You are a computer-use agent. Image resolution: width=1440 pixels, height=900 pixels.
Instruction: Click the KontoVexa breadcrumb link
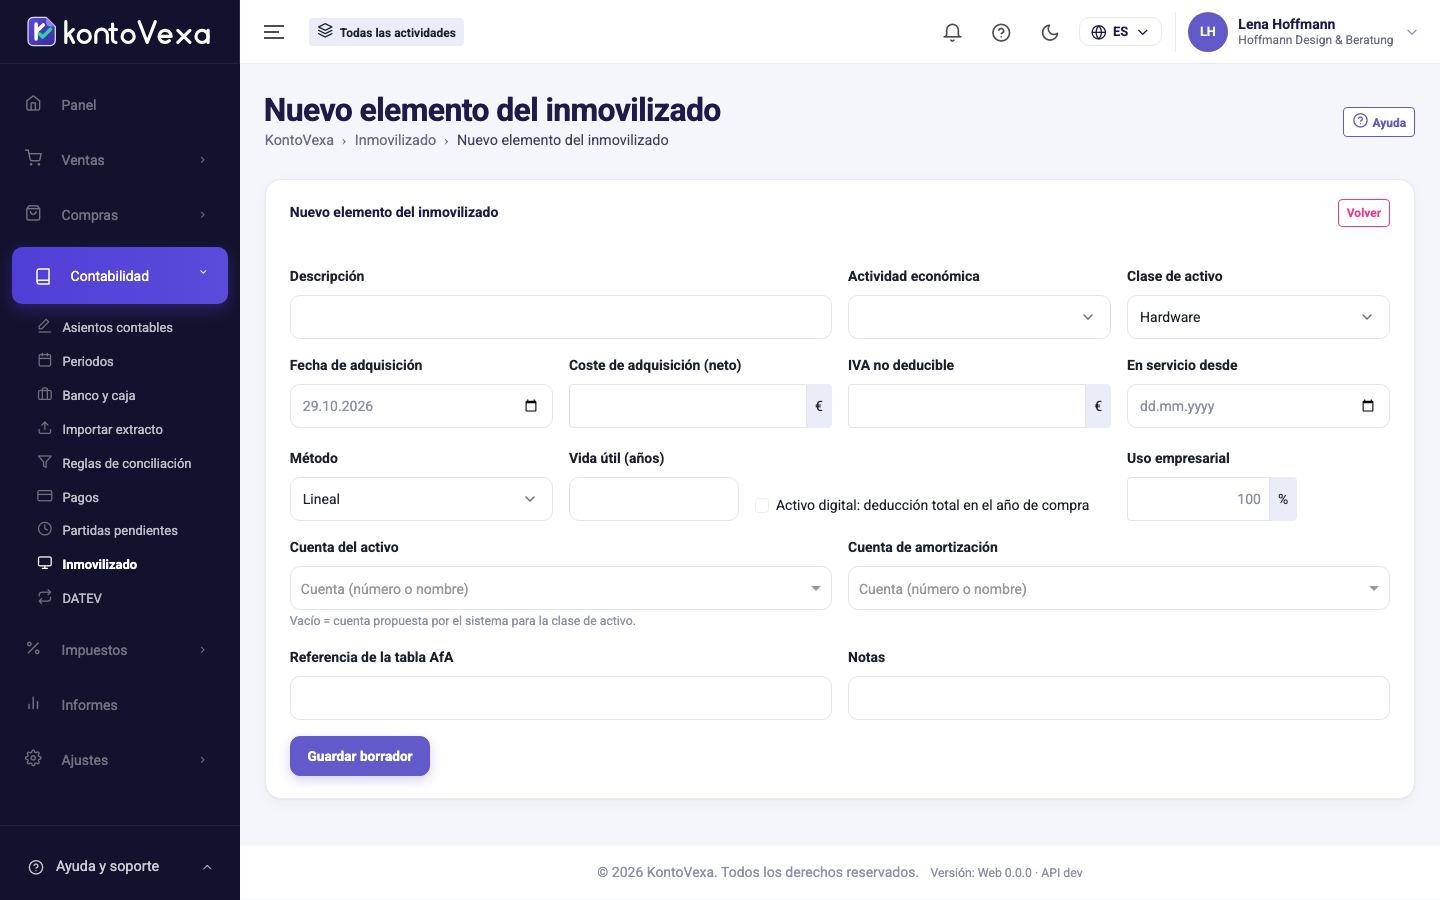(x=299, y=140)
